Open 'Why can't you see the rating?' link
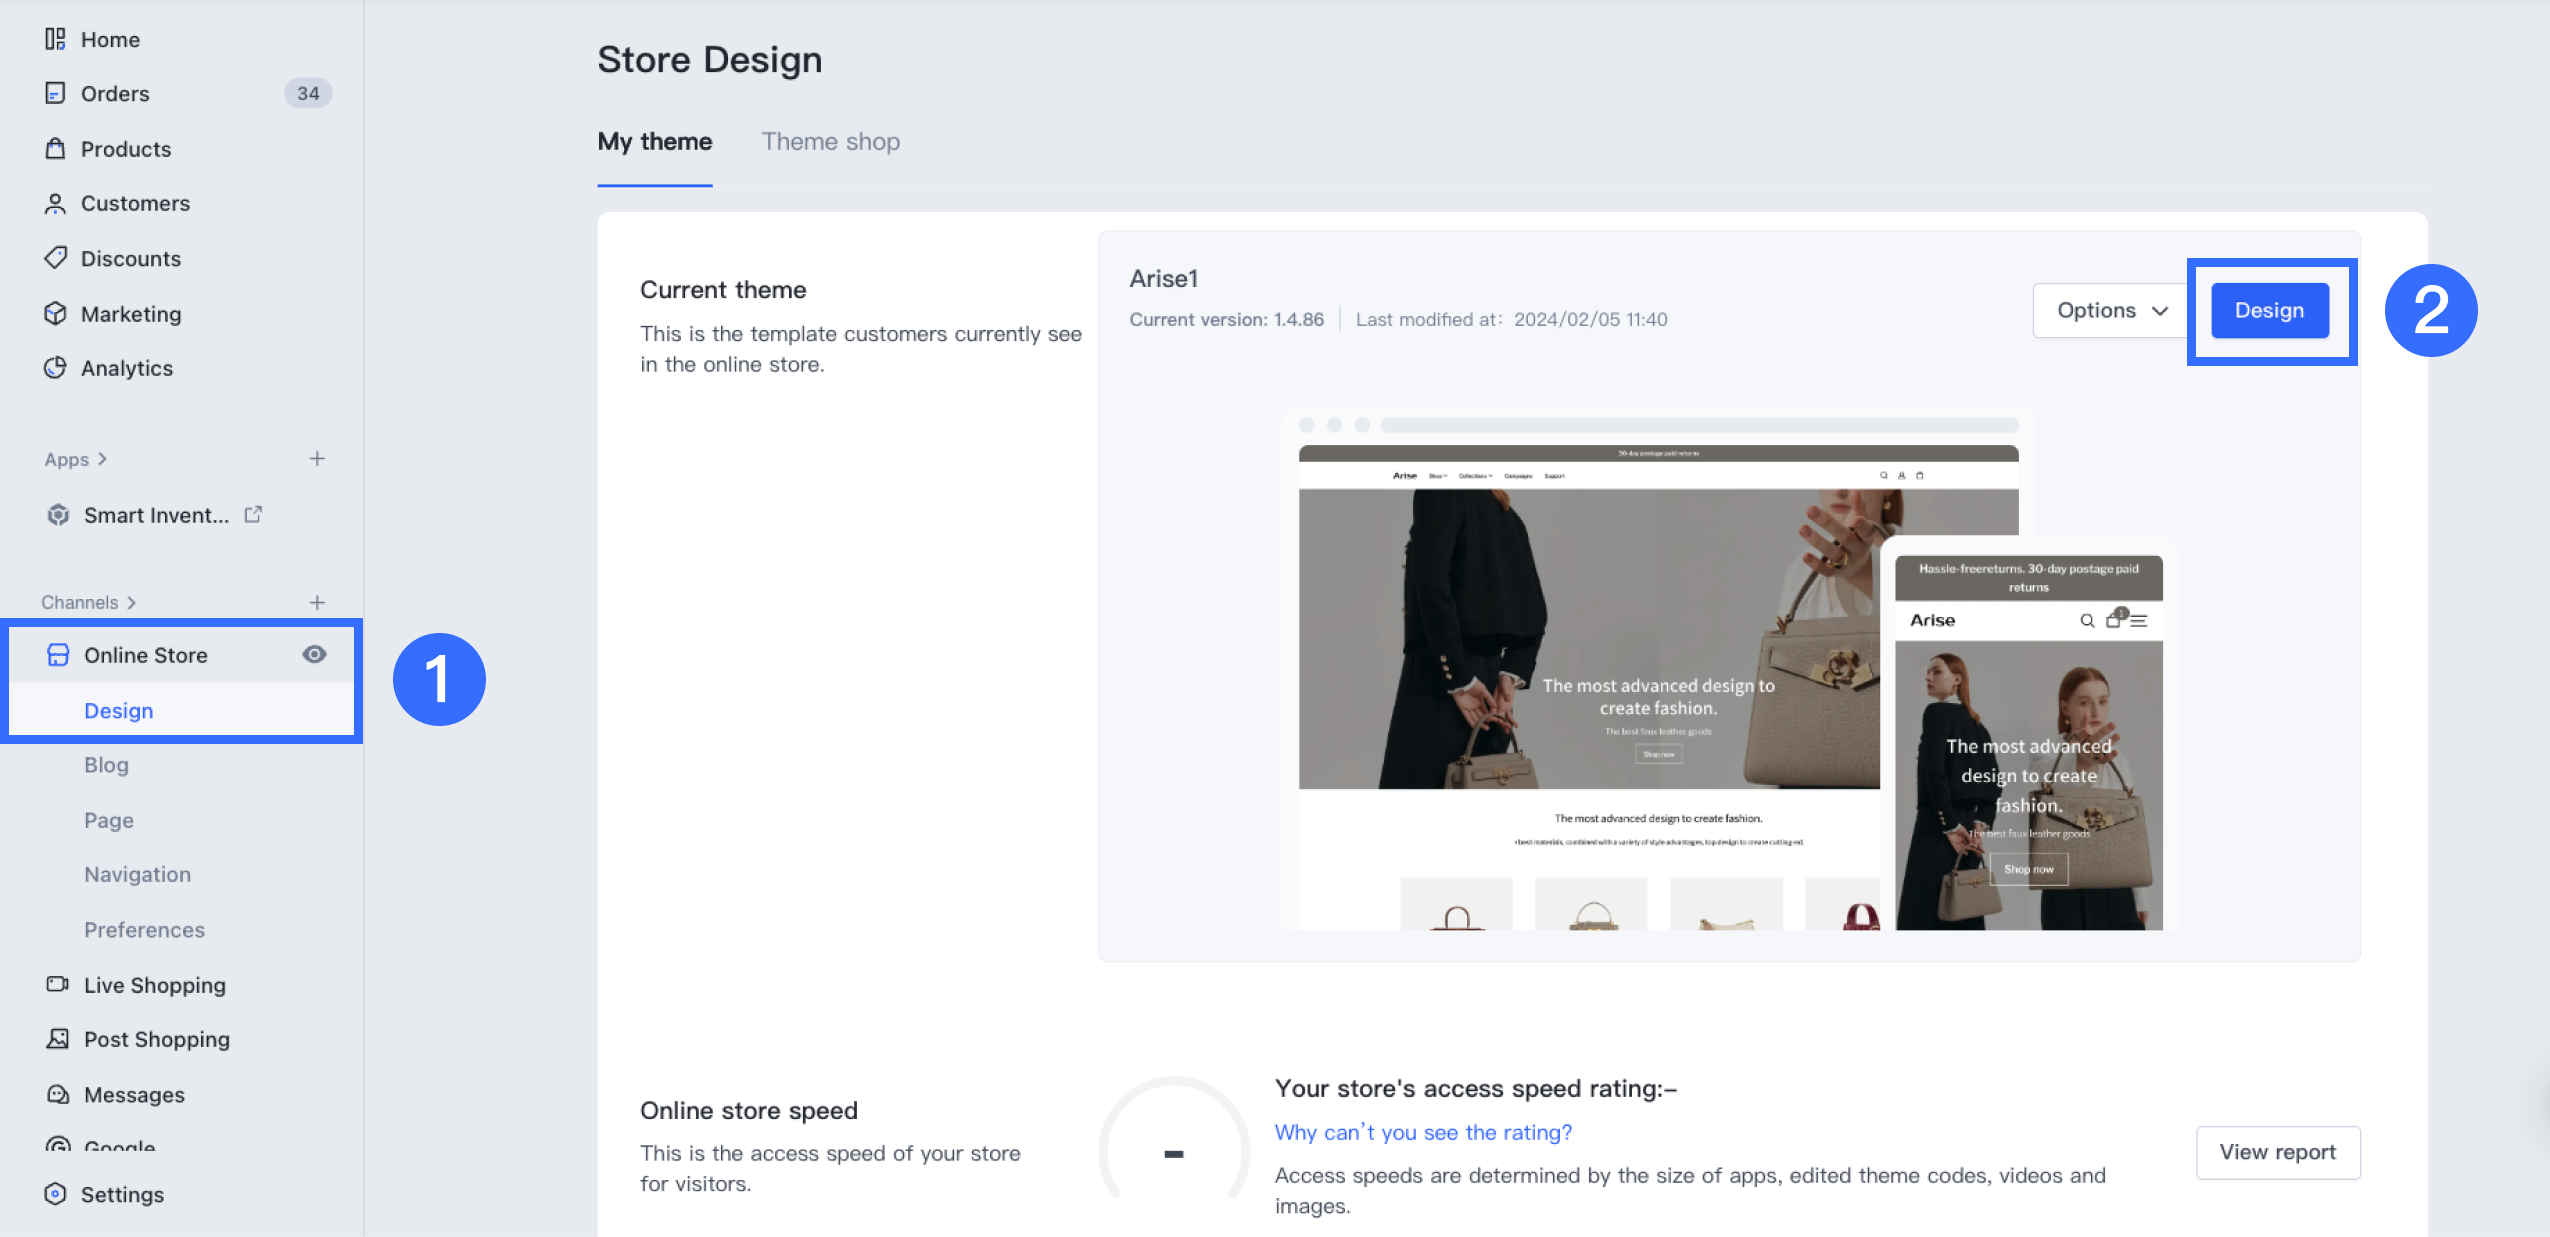The width and height of the screenshot is (2550, 1237). point(1422,1132)
